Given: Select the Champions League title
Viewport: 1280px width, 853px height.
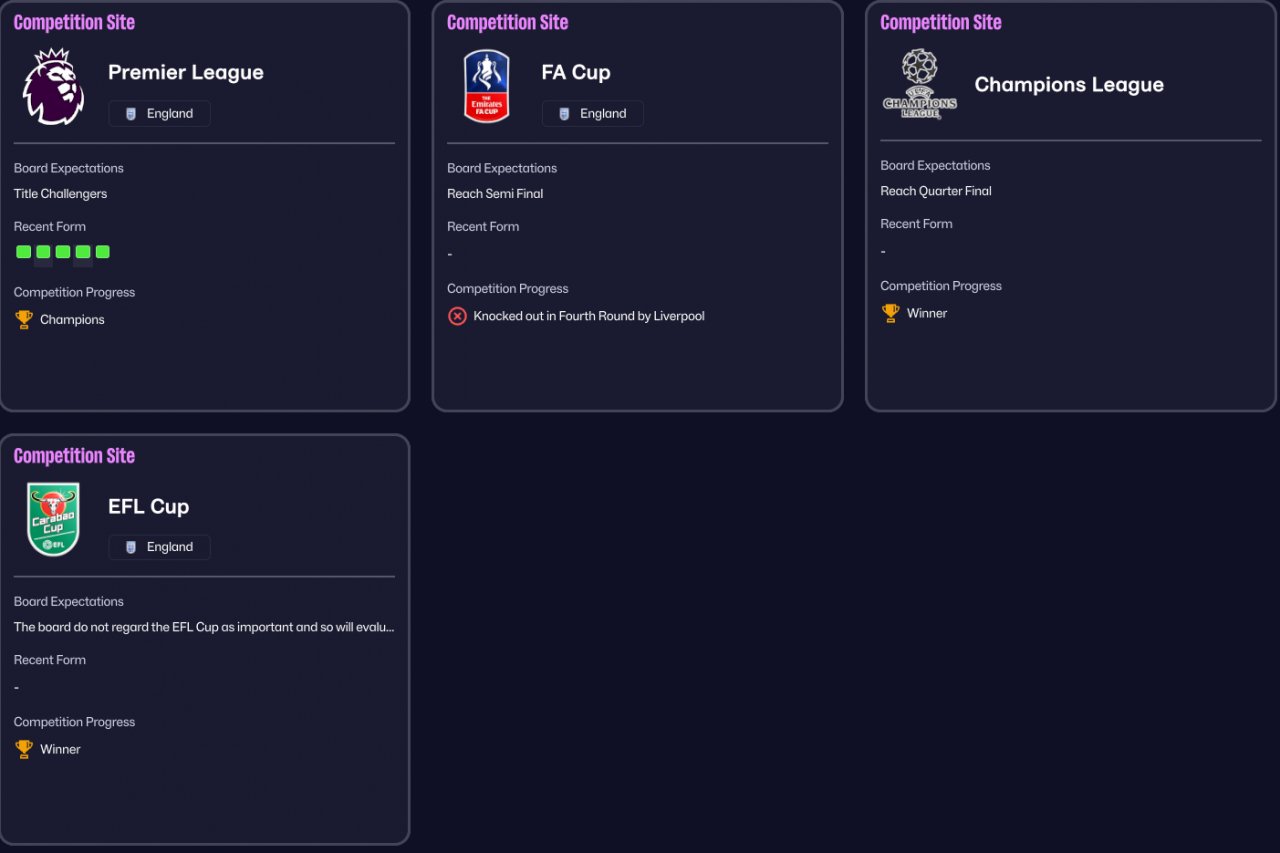Looking at the screenshot, I should point(1069,85).
